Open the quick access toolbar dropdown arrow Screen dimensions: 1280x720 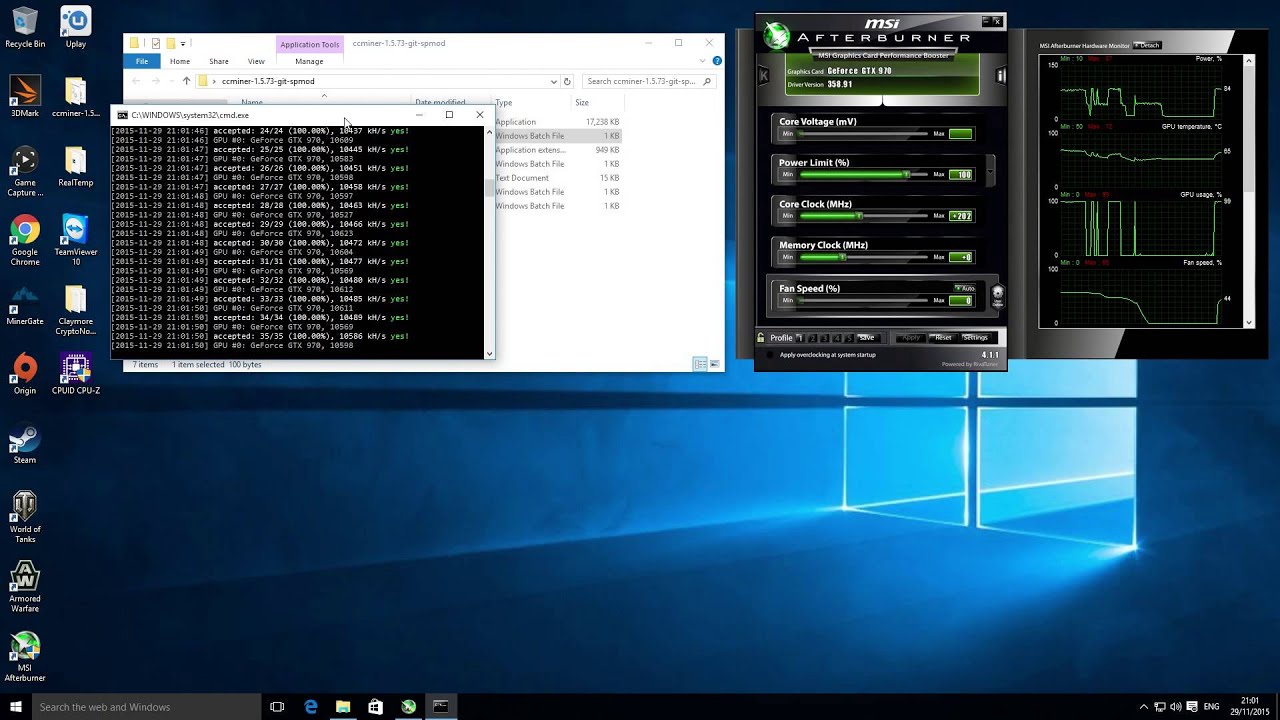pyautogui.click(x=184, y=43)
